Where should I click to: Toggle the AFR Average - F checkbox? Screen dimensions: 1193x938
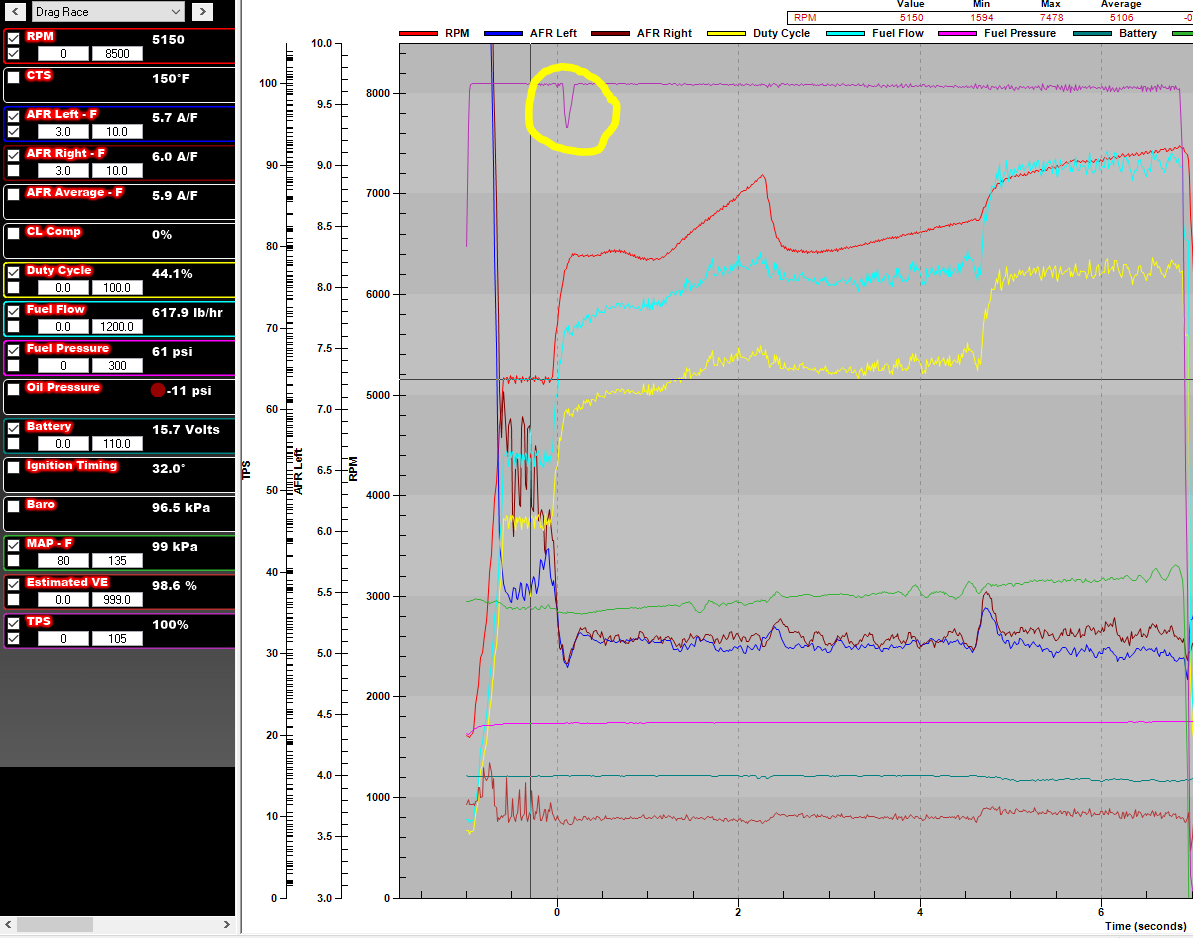(x=14, y=194)
